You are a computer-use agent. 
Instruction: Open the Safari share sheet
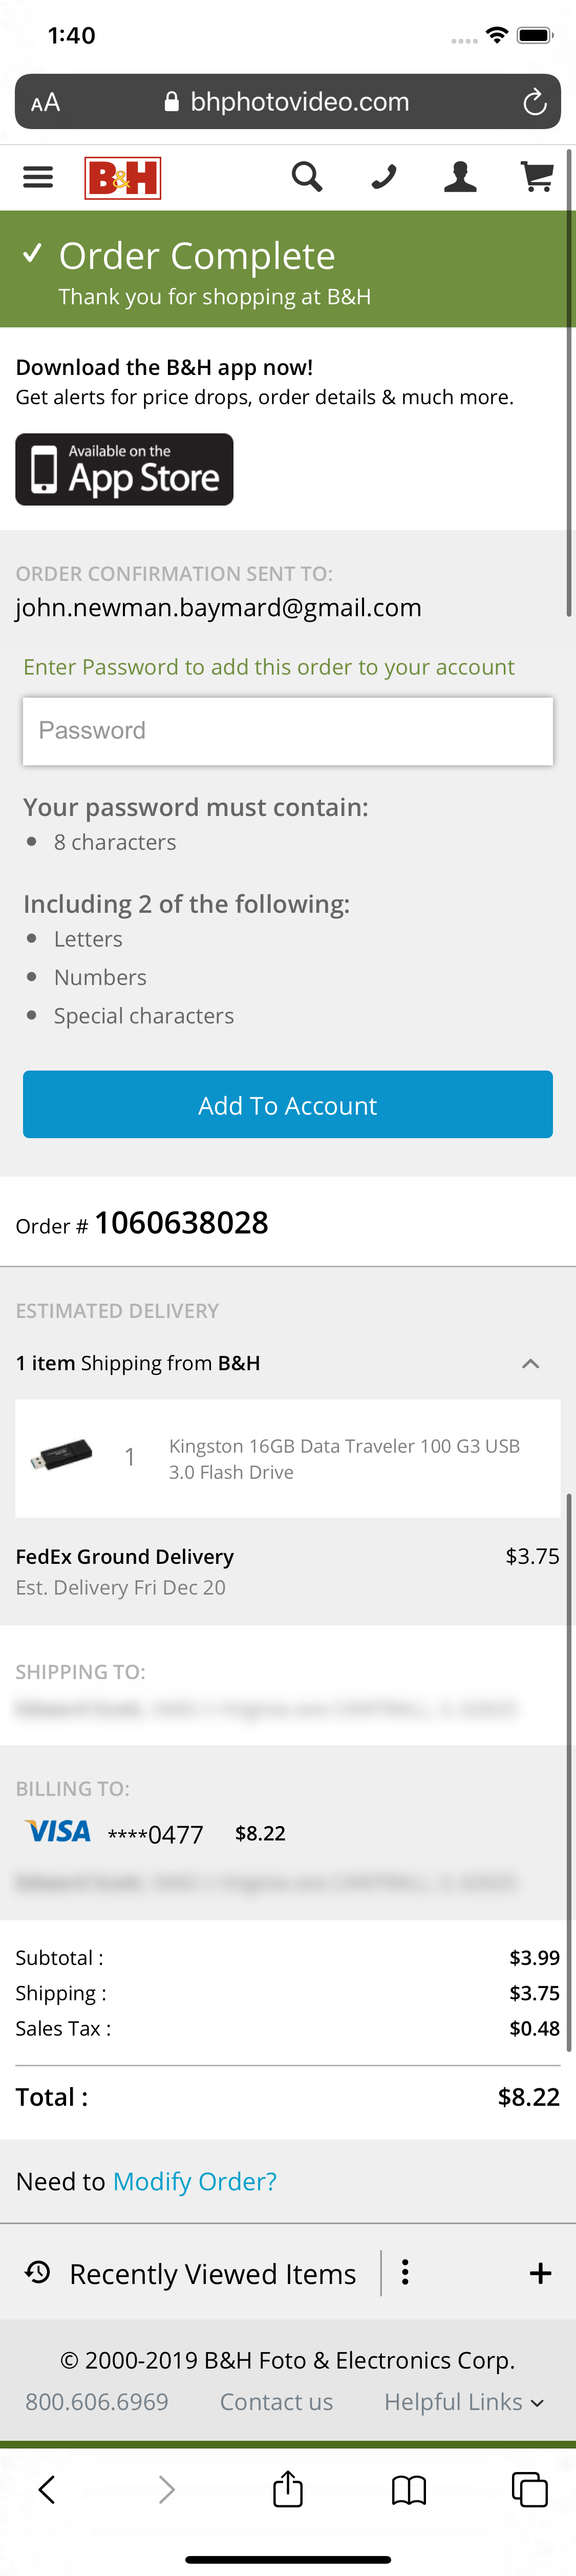pyautogui.click(x=287, y=2489)
